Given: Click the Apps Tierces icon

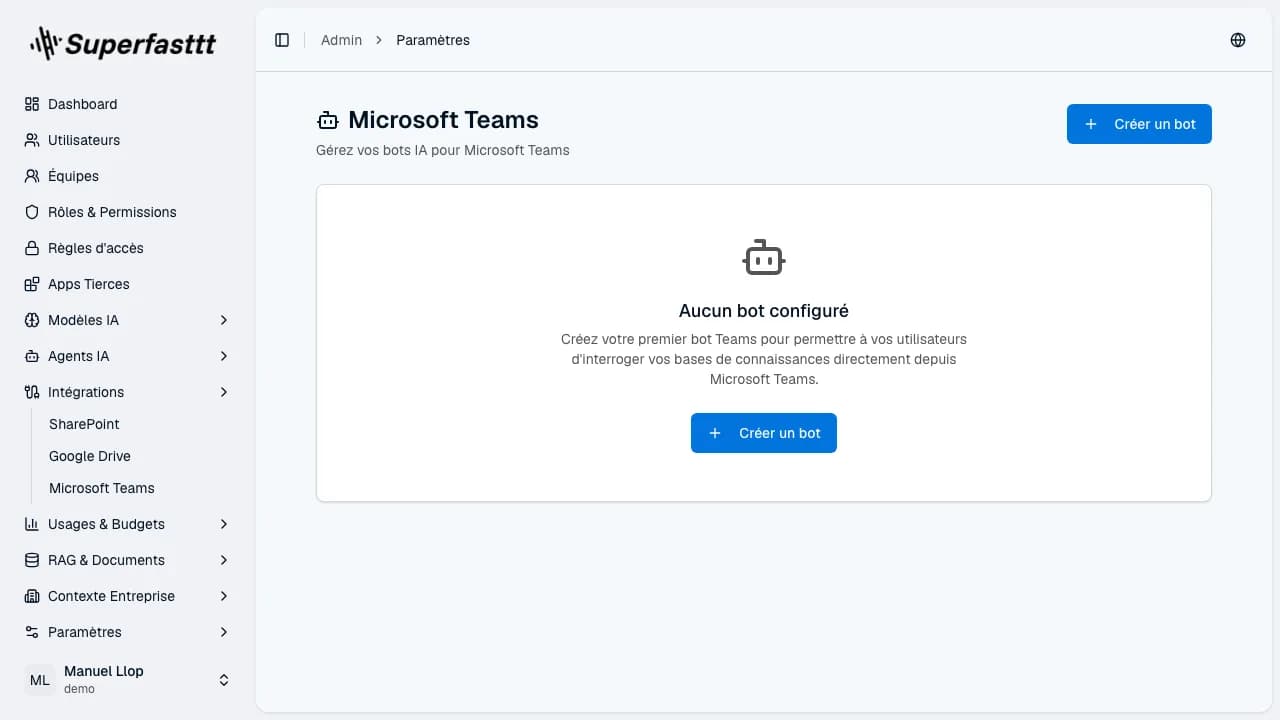Looking at the screenshot, I should point(32,284).
